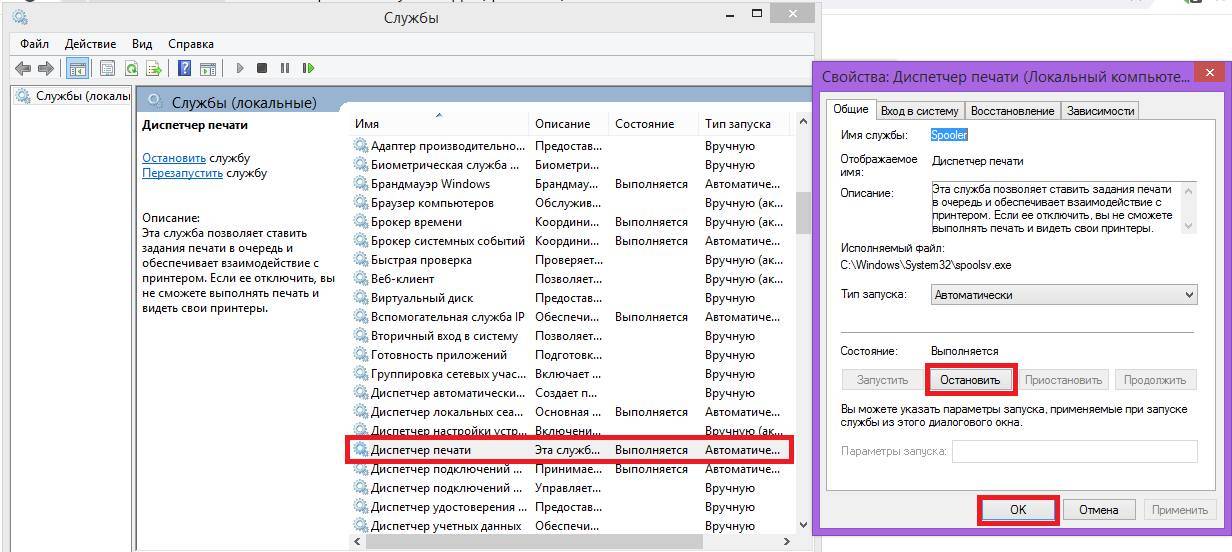Click the services list vertical scrollbar down arrow
The image size is (1232, 552).
click(x=802, y=524)
